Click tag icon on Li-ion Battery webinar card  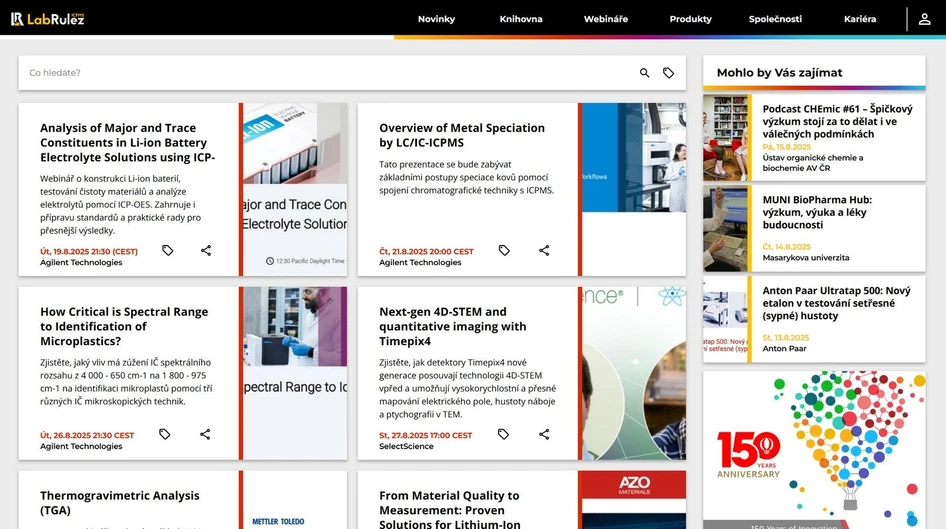pos(168,251)
